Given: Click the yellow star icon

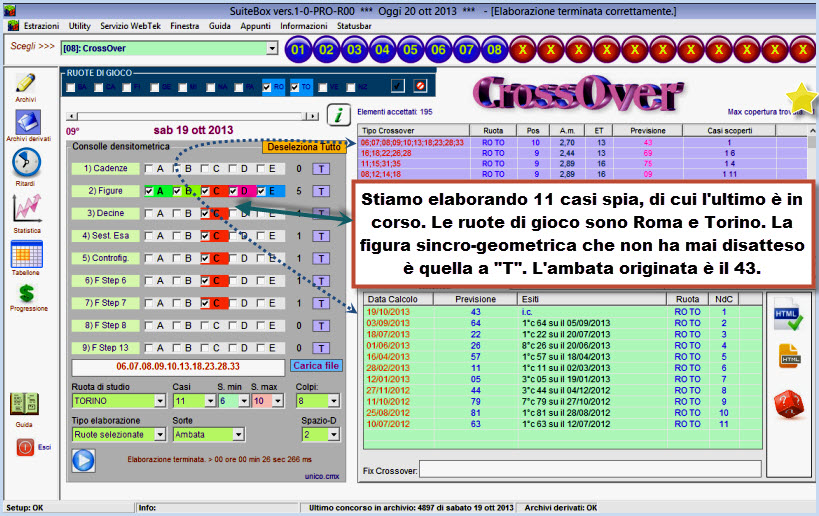Looking at the screenshot, I should (800, 98).
